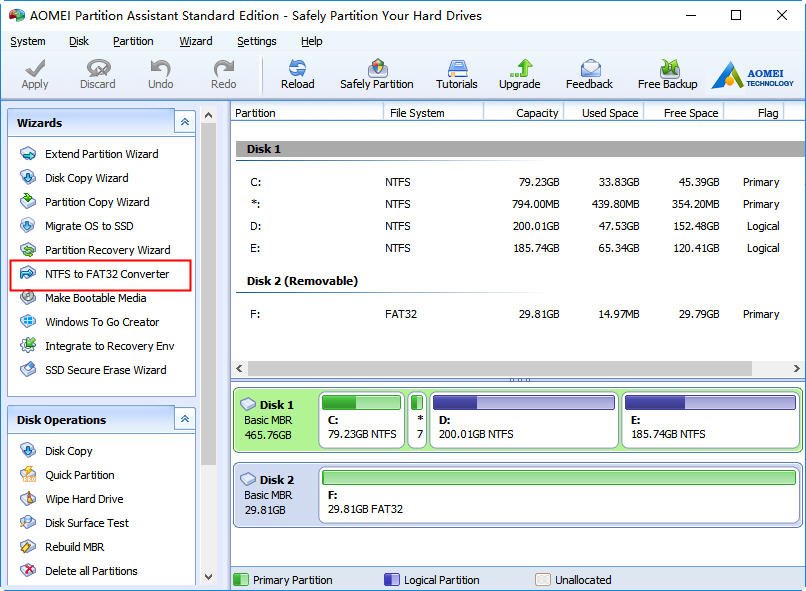806x591 pixels.
Task: Select E: 185.74GB block in disk map
Action: pyautogui.click(x=710, y=420)
